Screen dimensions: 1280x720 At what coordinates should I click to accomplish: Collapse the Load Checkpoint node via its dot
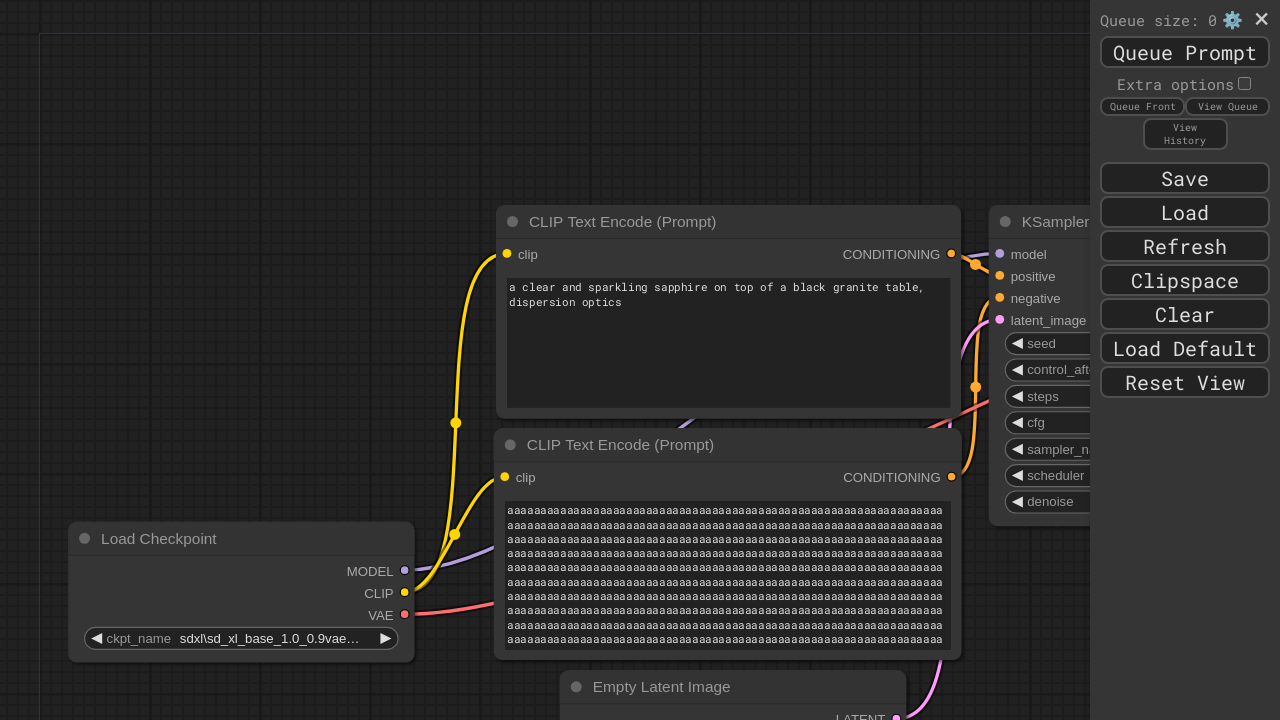[85, 539]
